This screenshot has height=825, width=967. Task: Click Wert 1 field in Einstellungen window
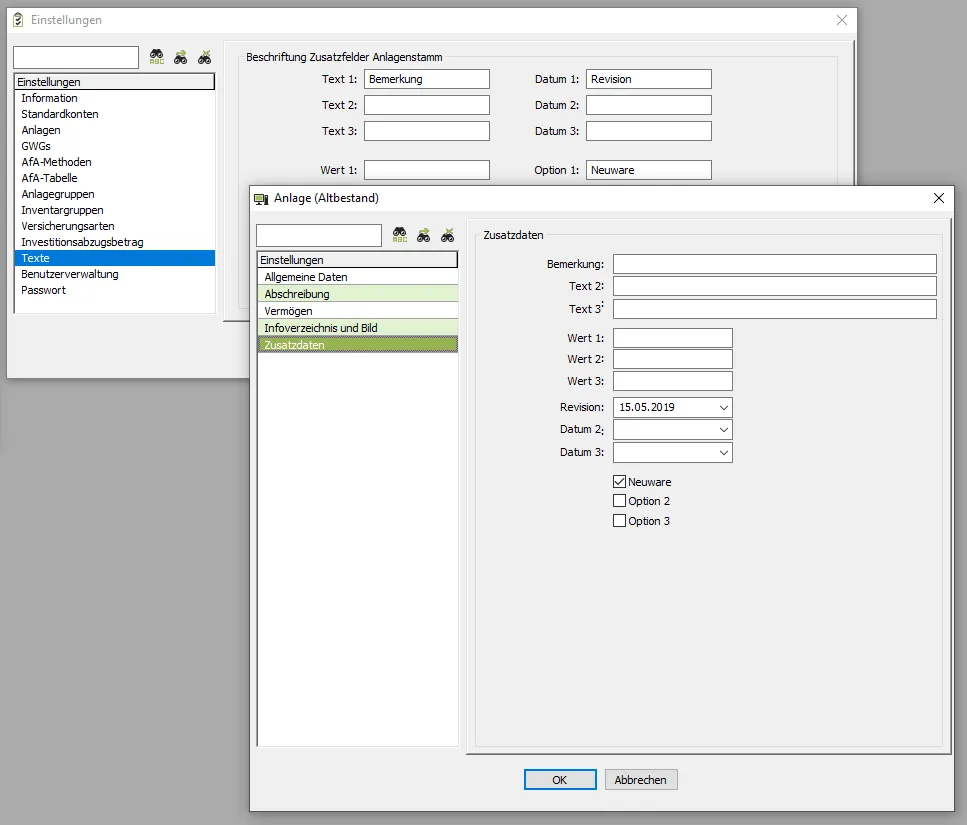[x=427, y=170]
